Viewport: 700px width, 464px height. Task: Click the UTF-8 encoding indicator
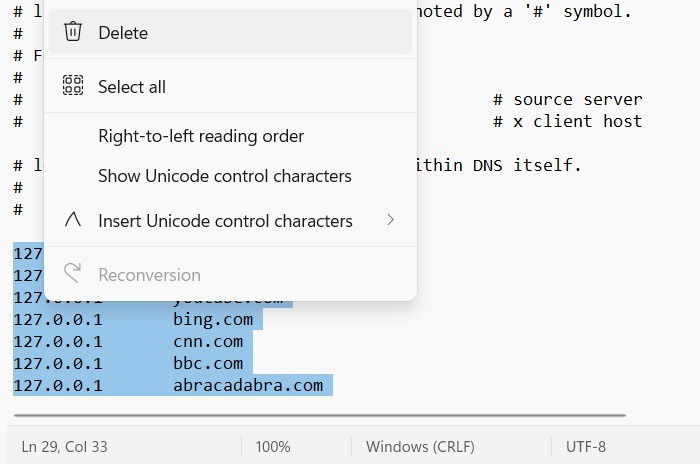586,447
